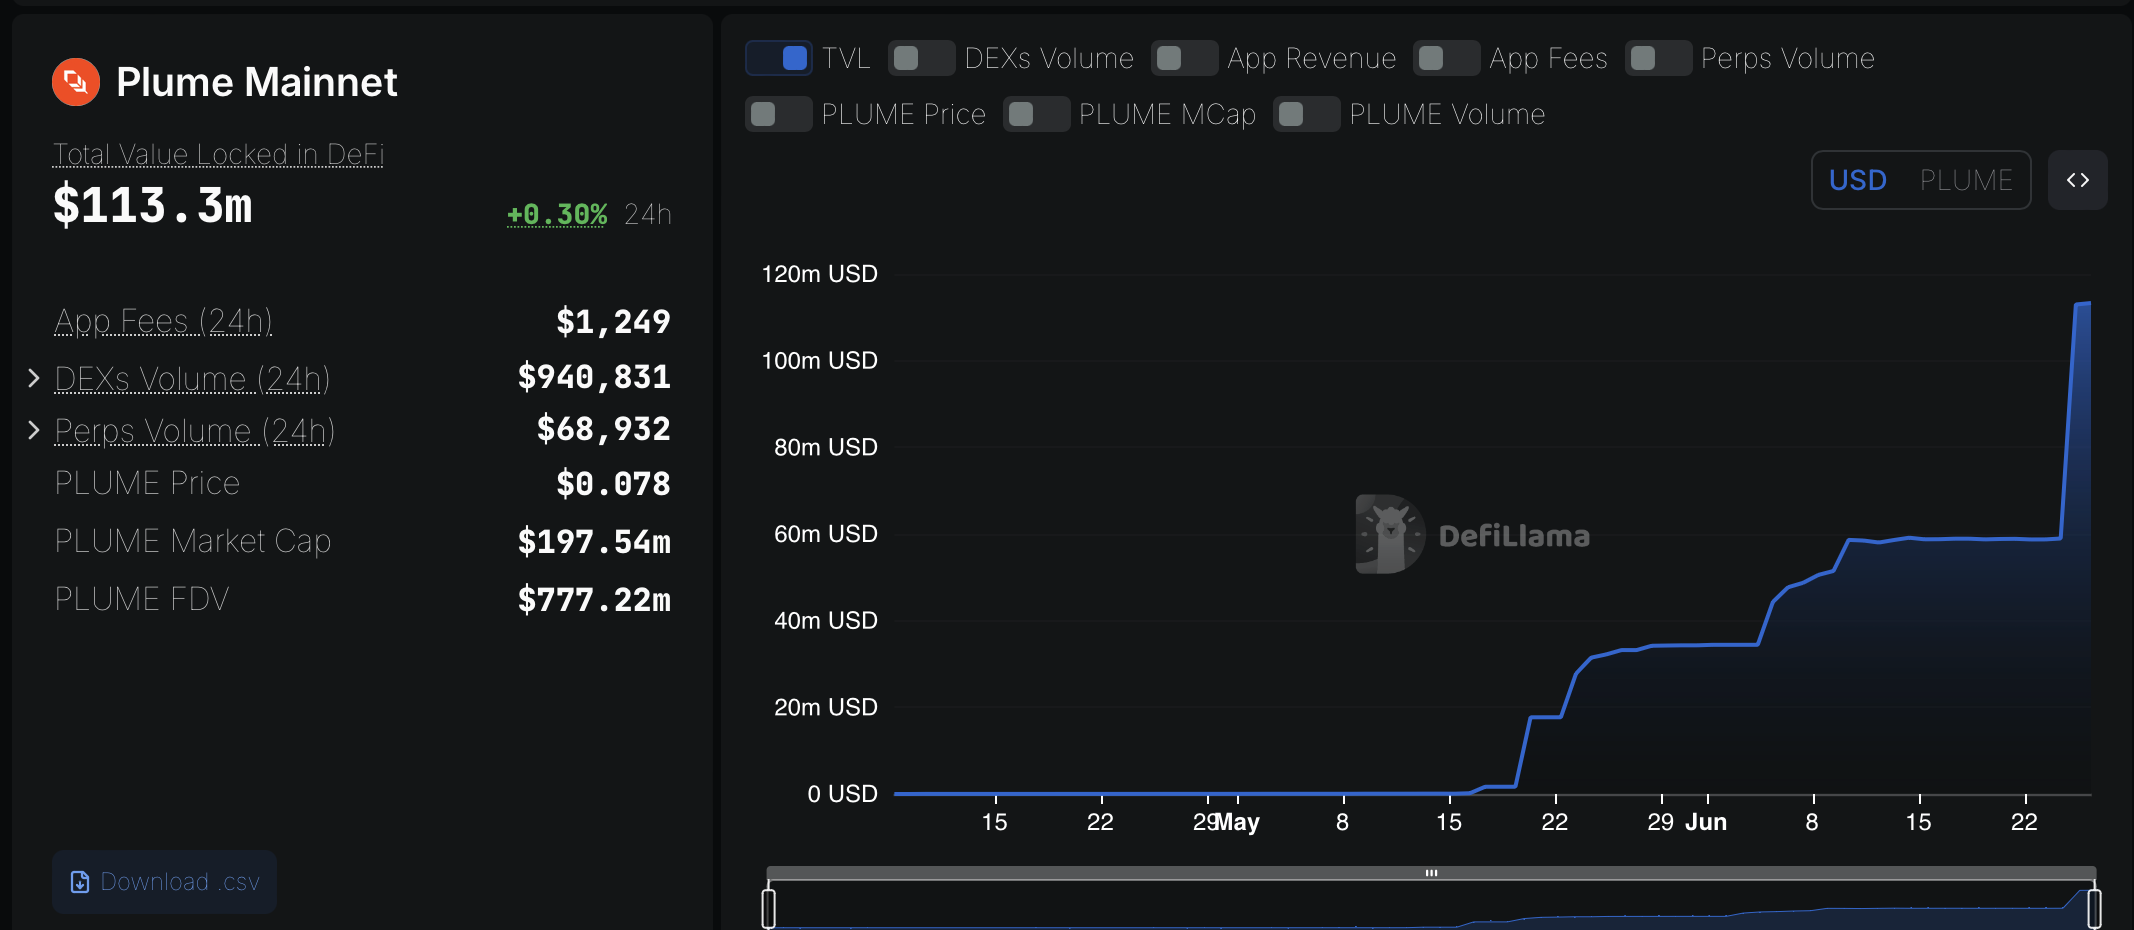The height and width of the screenshot is (930, 2134).
Task: Click the Jun label on the x-axis
Action: click(1706, 822)
